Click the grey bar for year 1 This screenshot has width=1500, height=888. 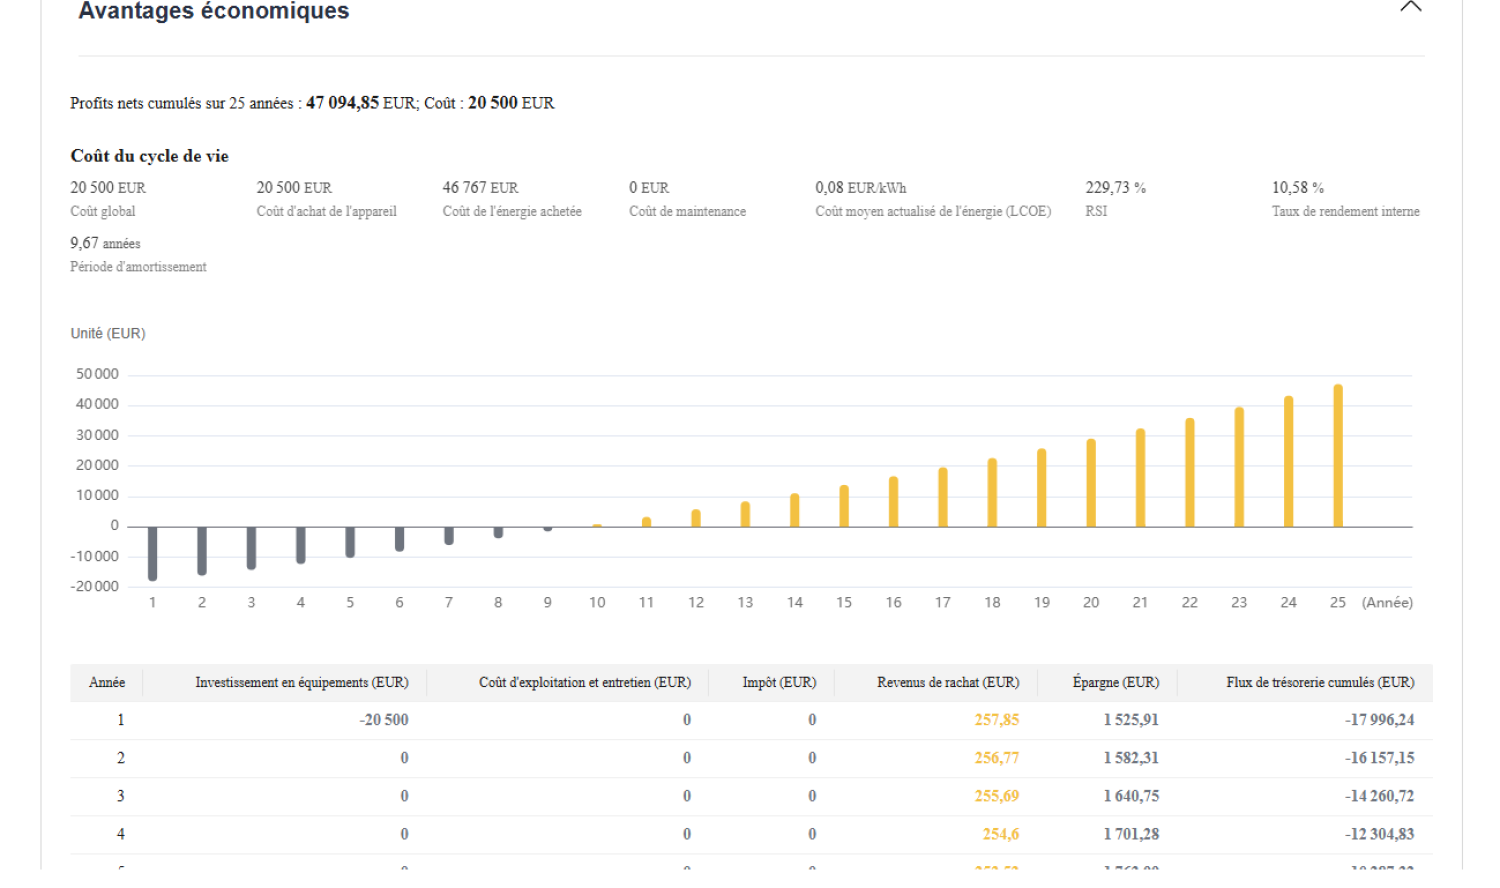pyautogui.click(x=153, y=553)
